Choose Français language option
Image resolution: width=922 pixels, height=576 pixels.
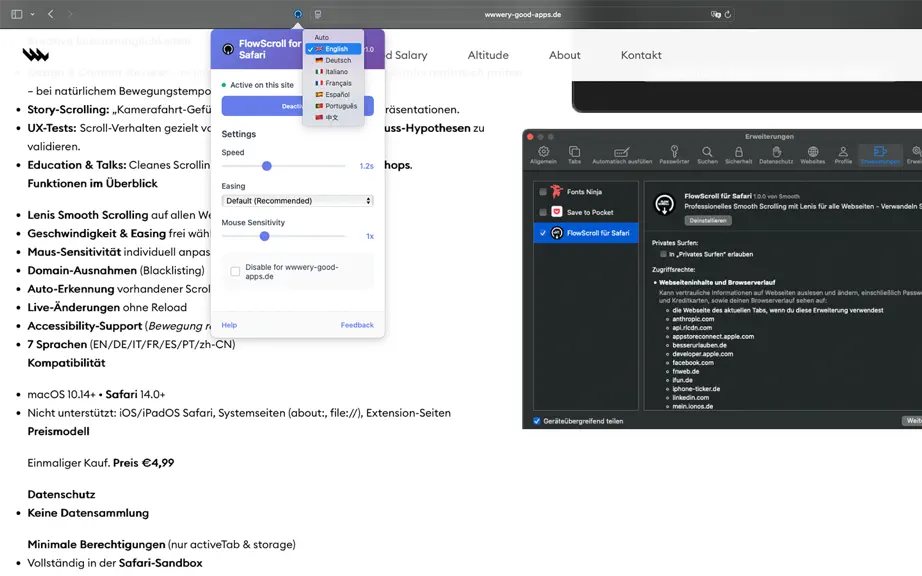click(x=333, y=83)
